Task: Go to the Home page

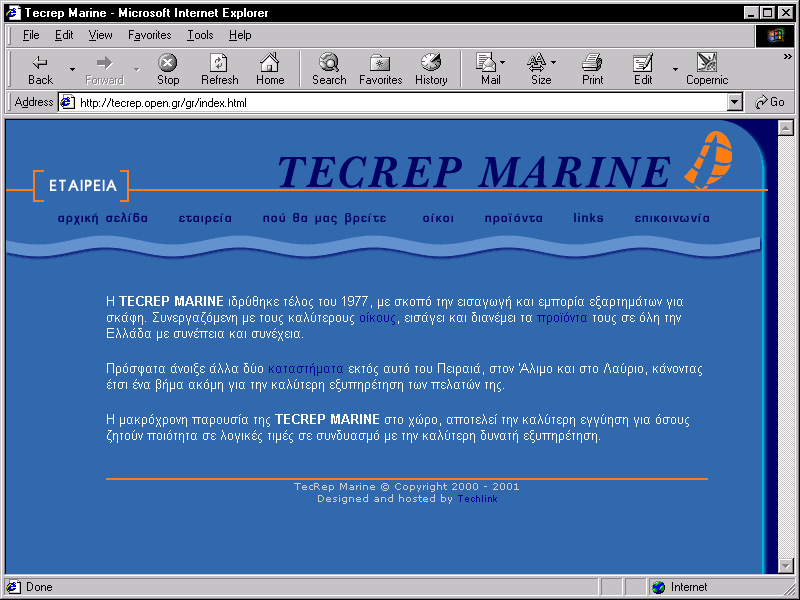Action: coord(270,69)
